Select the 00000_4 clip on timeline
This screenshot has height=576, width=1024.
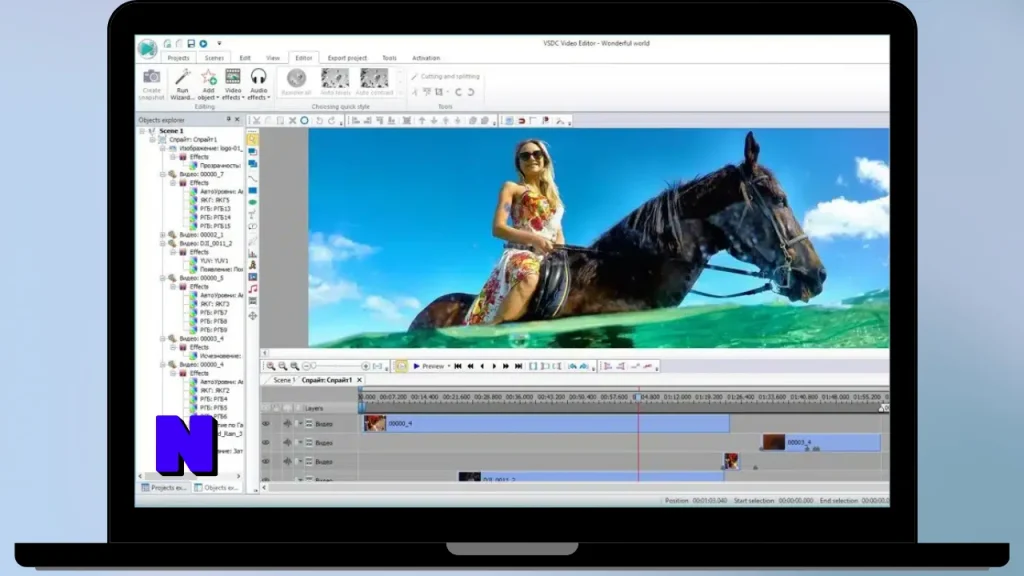pyautogui.click(x=546, y=424)
